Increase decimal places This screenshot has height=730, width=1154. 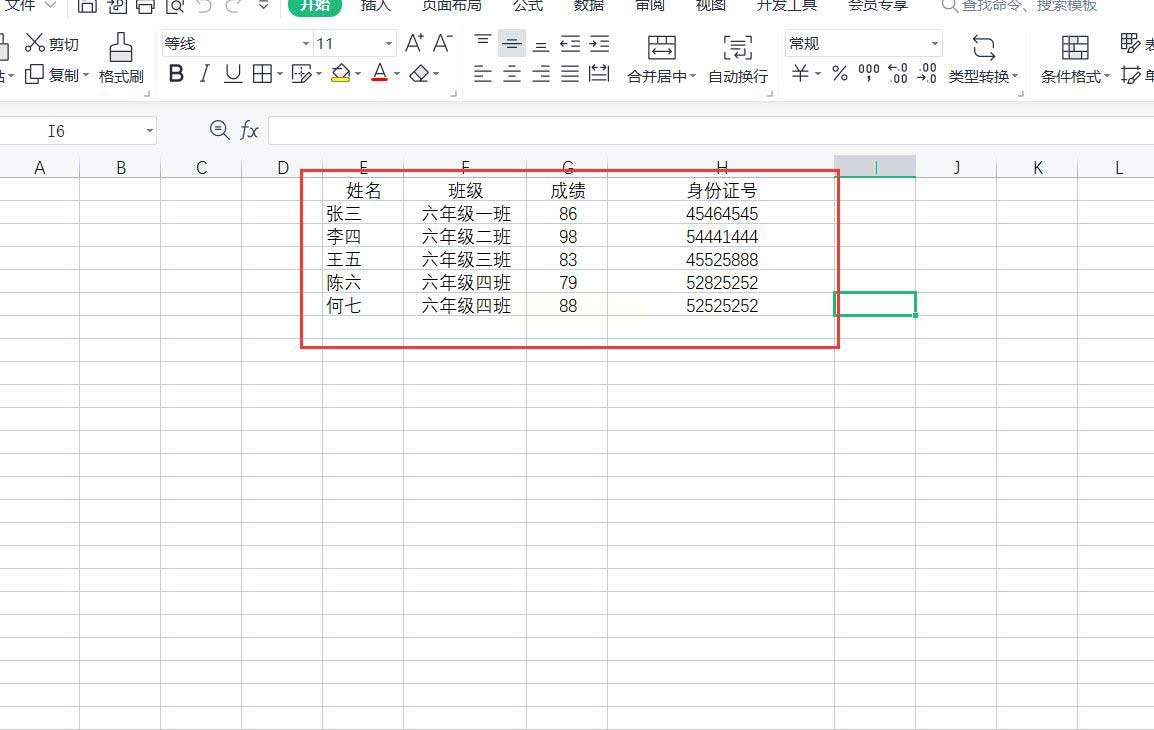pyautogui.click(x=898, y=74)
